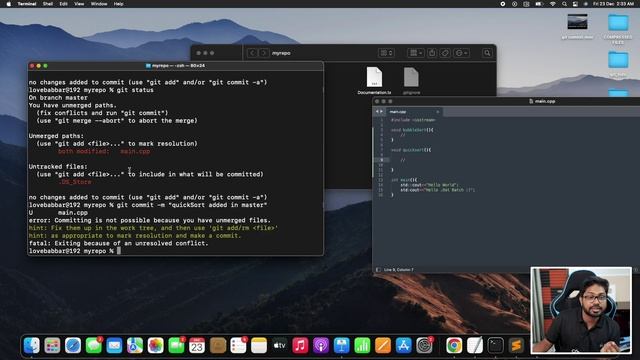The height and width of the screenshot is (360, 640).
Task: Click the battery icon in menu bar
Action: (x=539, y=4)
